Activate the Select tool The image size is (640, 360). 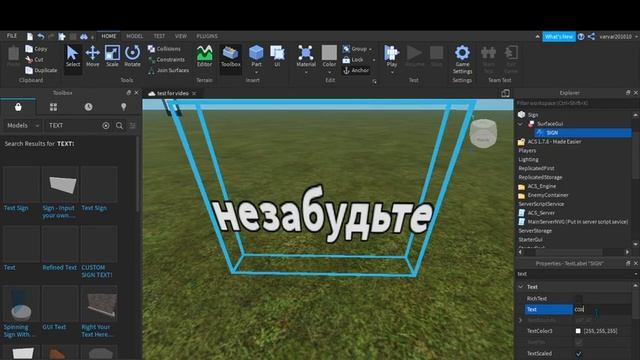point(73,56)
